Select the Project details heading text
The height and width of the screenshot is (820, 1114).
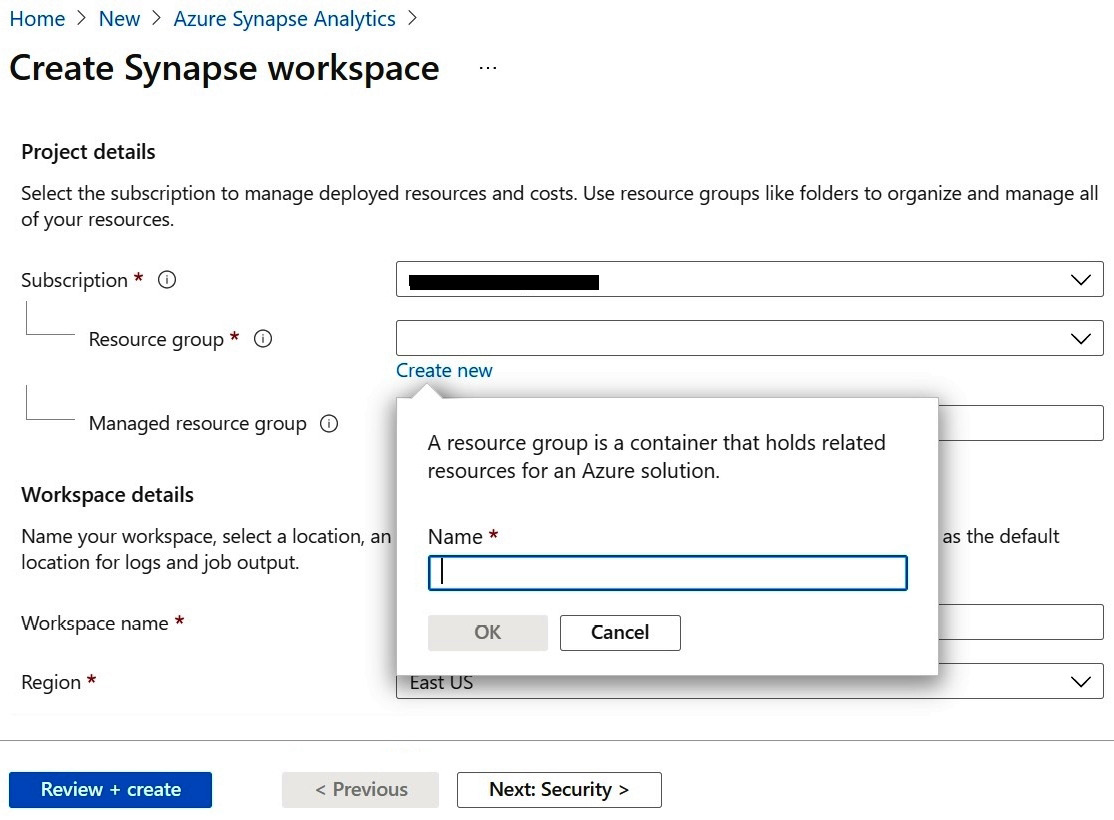click(88, 151)
